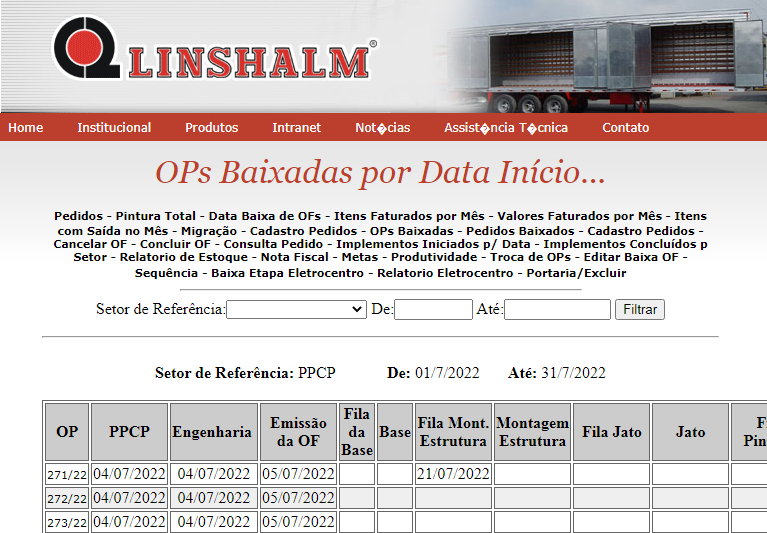Click the PPCP date cell for OP 271/22
This screenshot has width=767, height=533.
[129, 474]
